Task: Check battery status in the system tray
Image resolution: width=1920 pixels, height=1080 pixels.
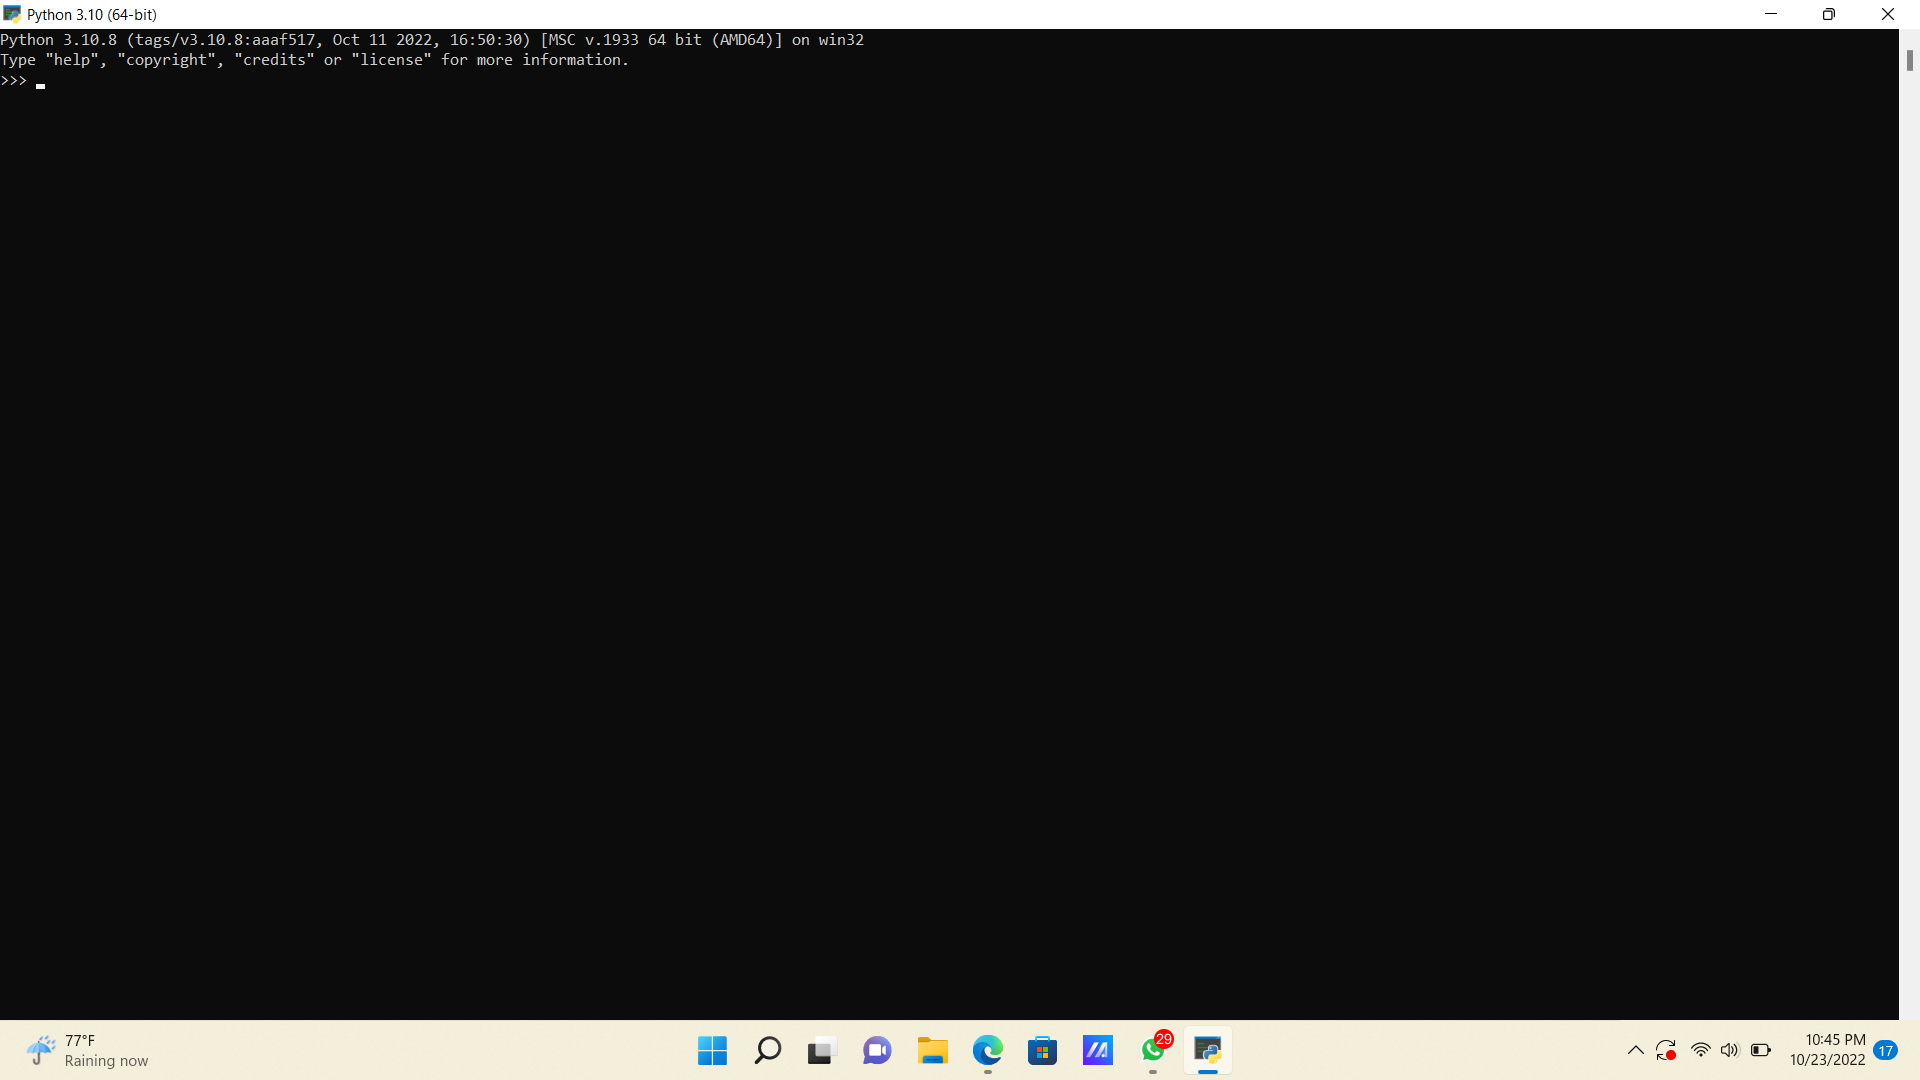Action: 1761,1050
